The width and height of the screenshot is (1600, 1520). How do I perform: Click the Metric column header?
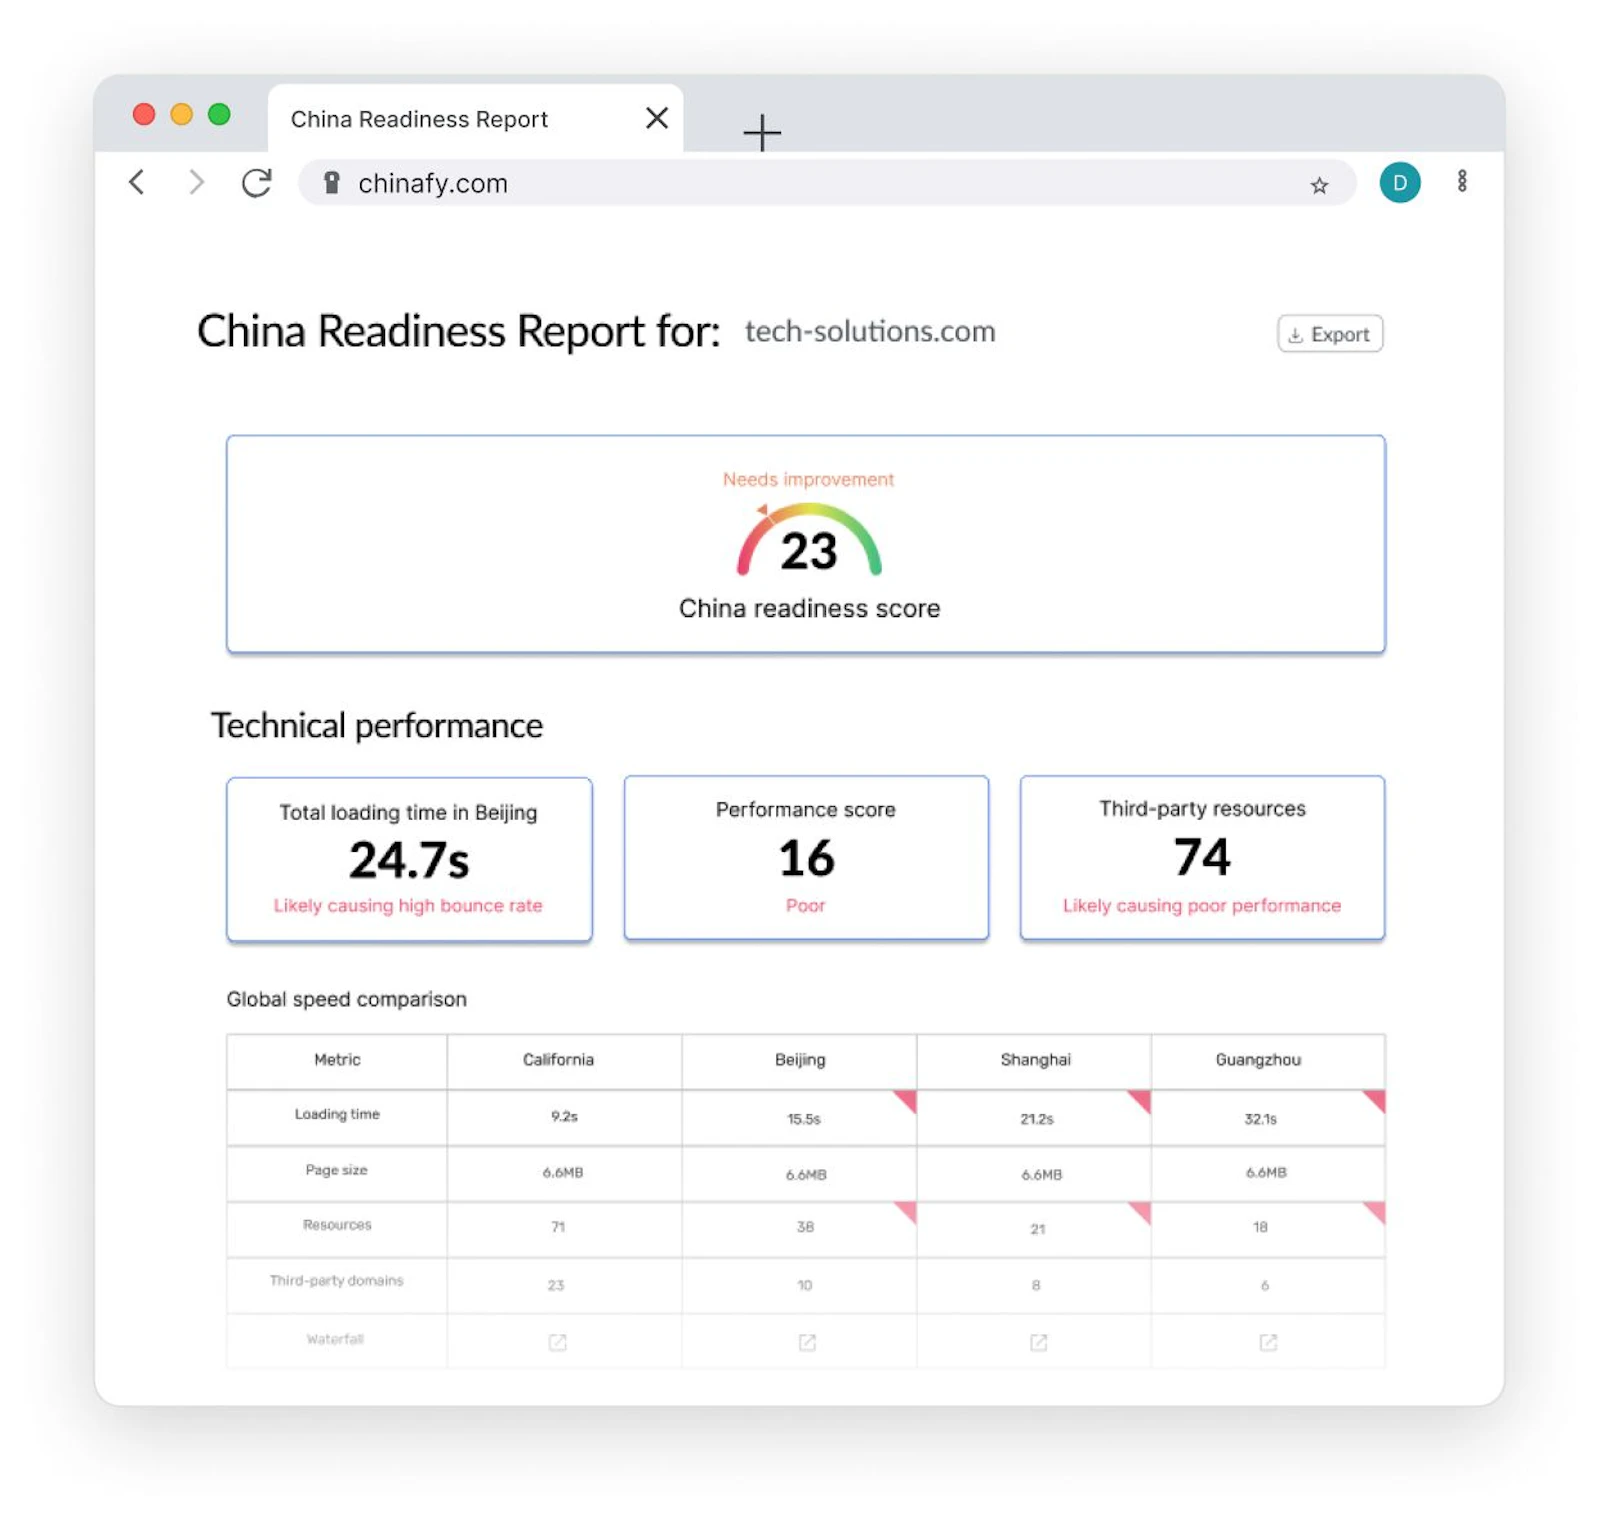click(337, 1059)
